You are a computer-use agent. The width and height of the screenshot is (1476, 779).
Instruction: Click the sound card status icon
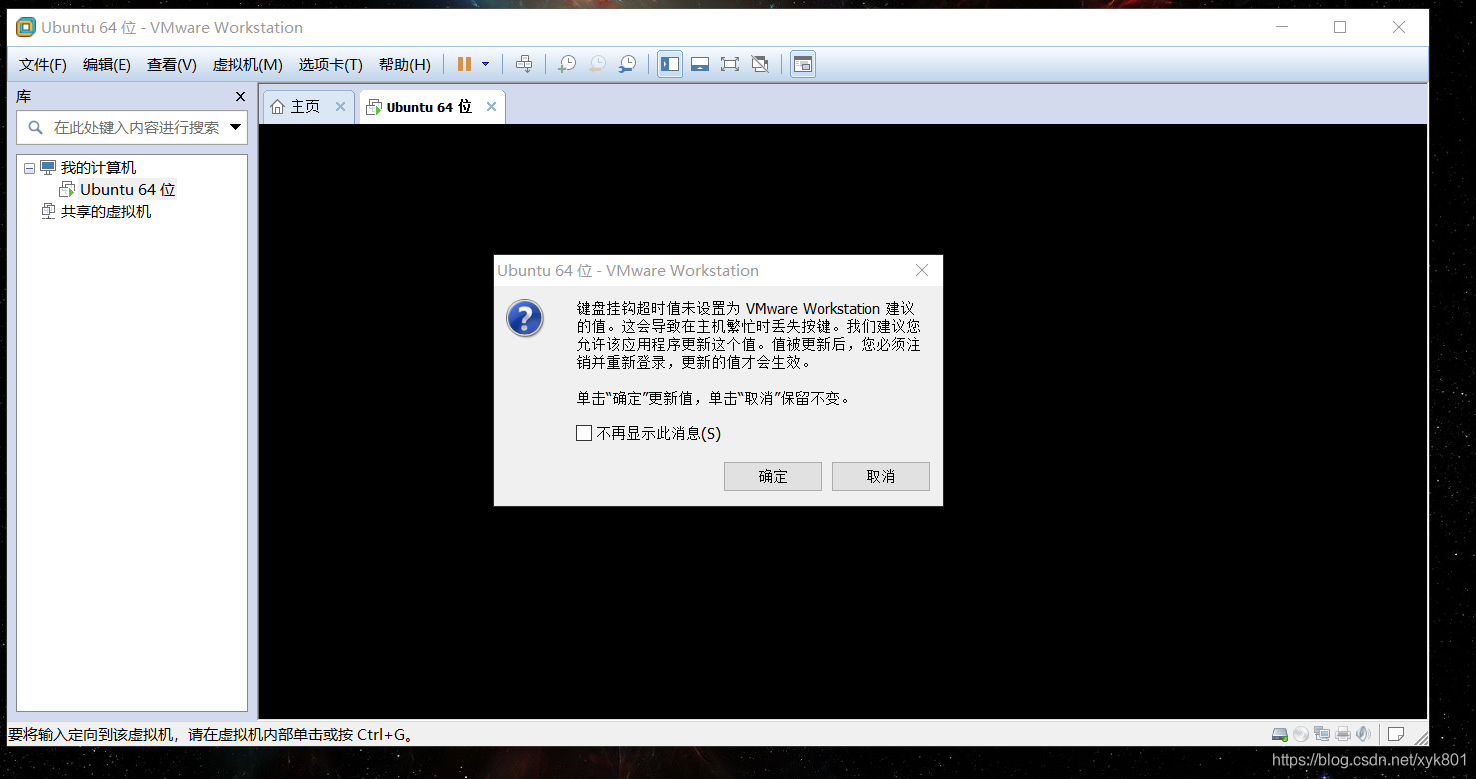coord(1364,734)
